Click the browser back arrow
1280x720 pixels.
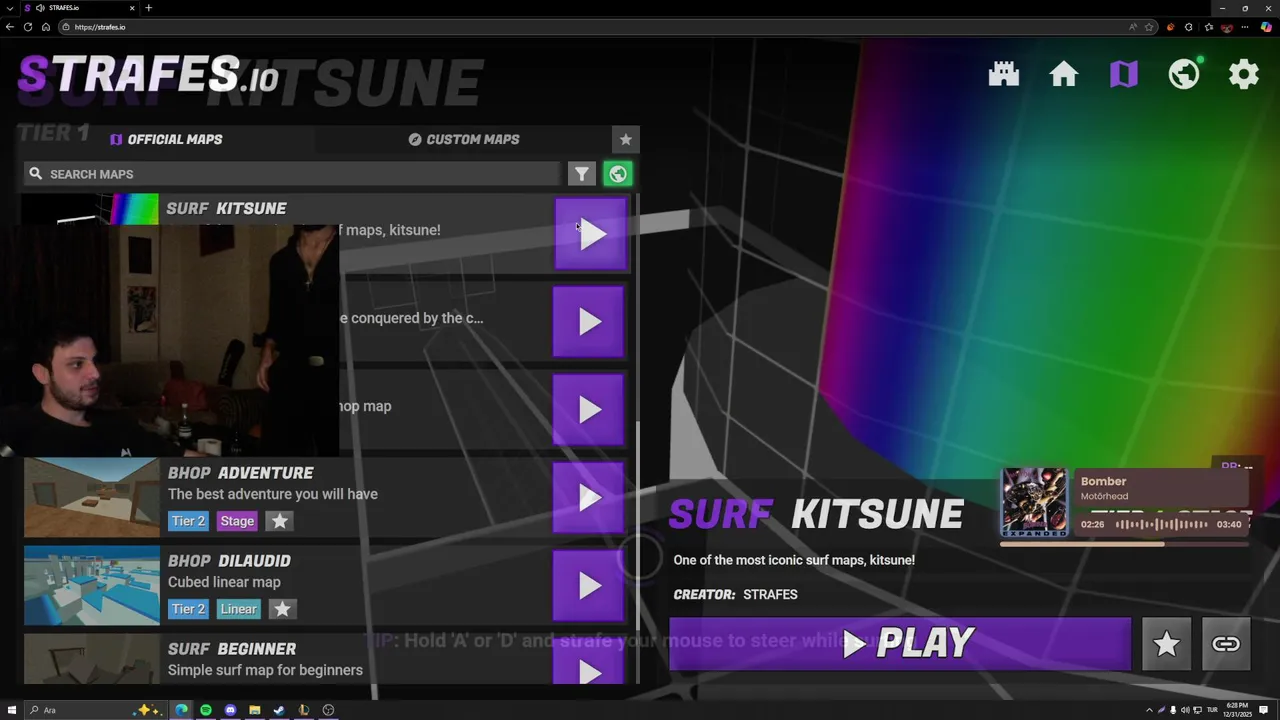tap(10, 27)
